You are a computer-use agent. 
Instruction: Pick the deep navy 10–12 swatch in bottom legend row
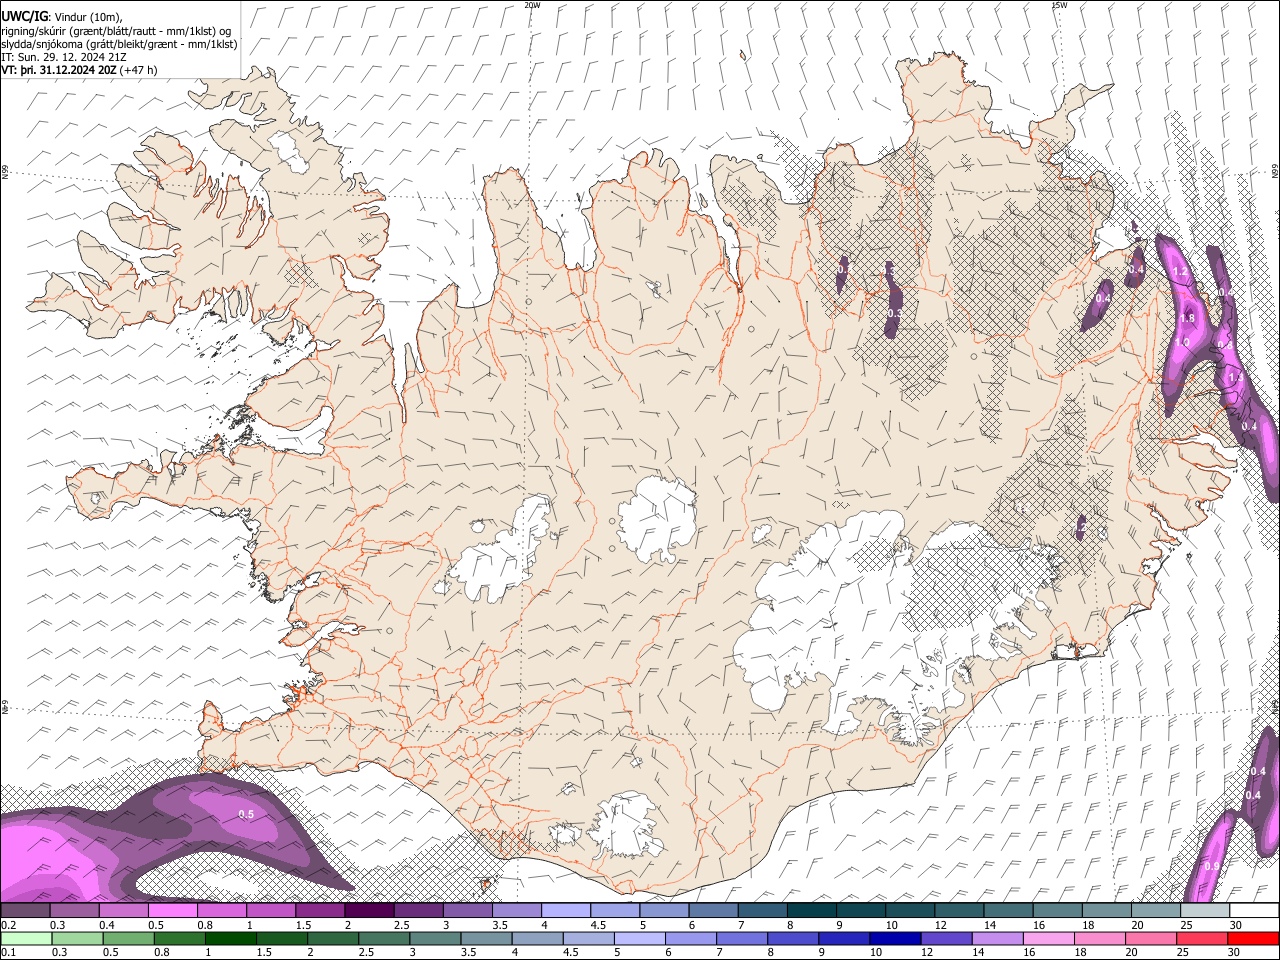coord(894,938)
